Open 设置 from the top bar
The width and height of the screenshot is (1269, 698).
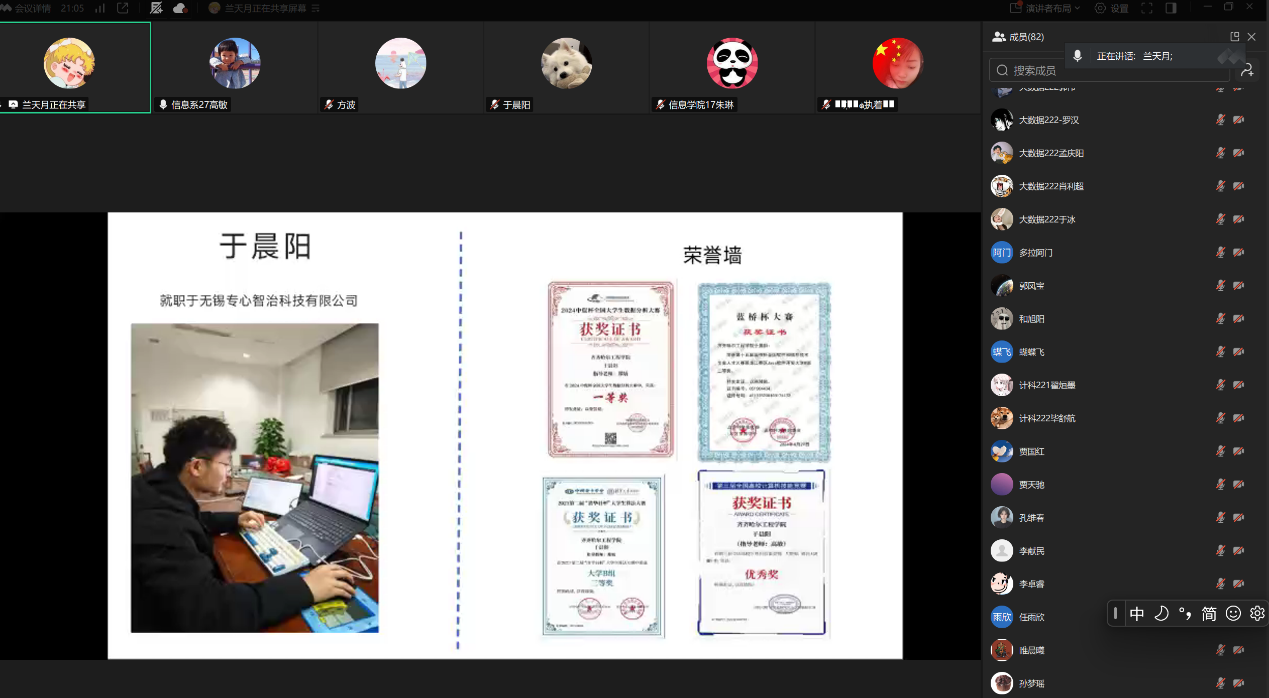(1111, 8)
